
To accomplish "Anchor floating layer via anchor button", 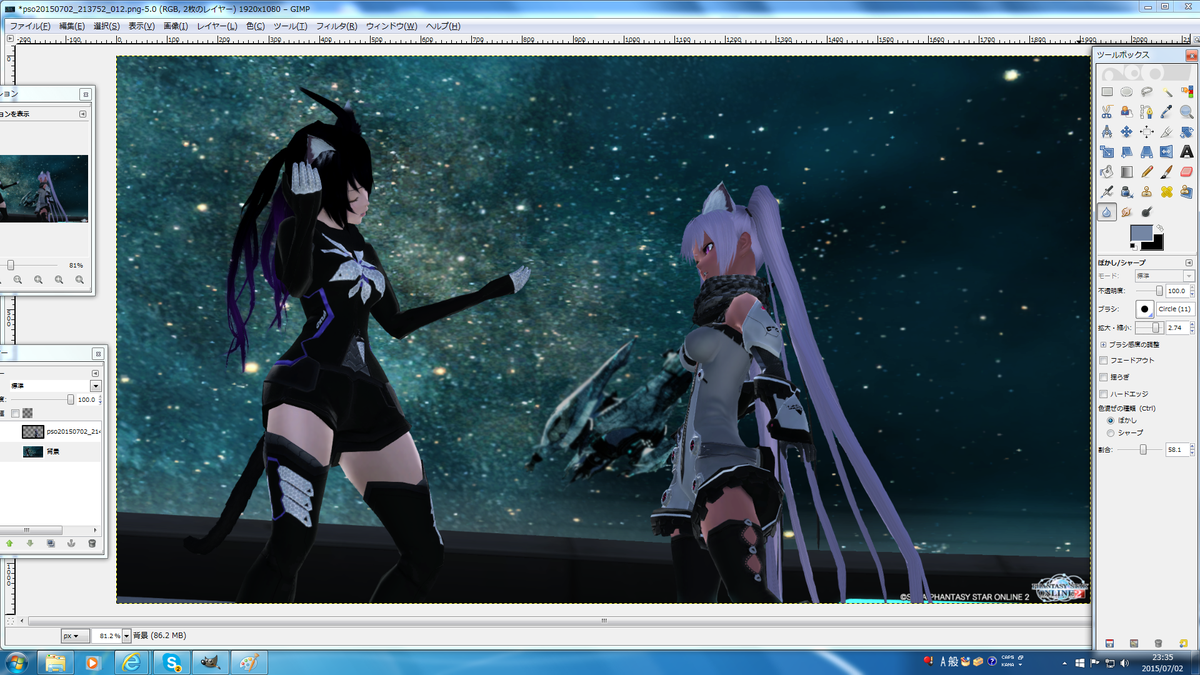I will 71,543.
